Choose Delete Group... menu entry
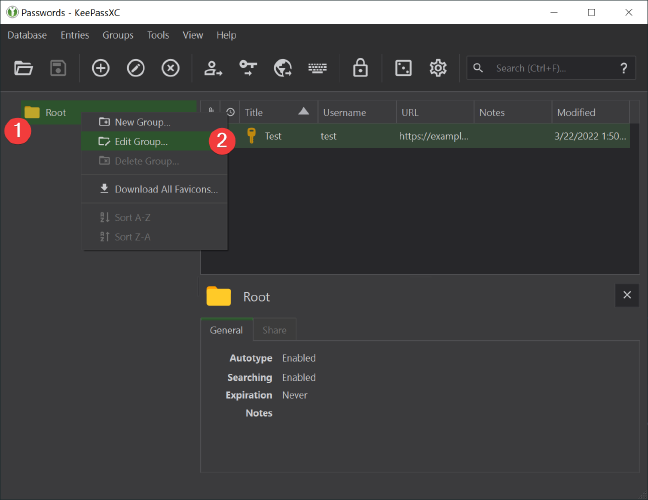This screenshot has width=648, height=500. tap(155, 161)
